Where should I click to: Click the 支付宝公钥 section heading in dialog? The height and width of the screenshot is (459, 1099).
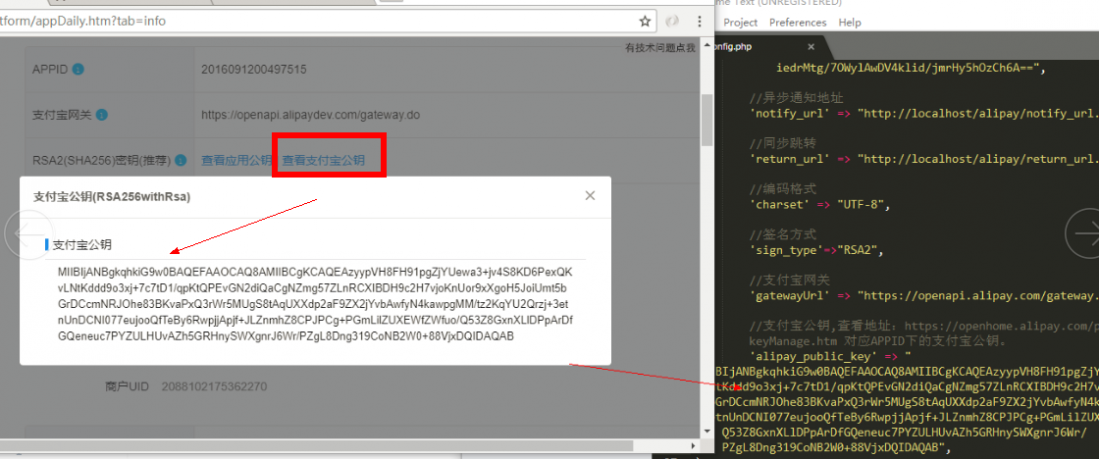click(x=82, y=245)
